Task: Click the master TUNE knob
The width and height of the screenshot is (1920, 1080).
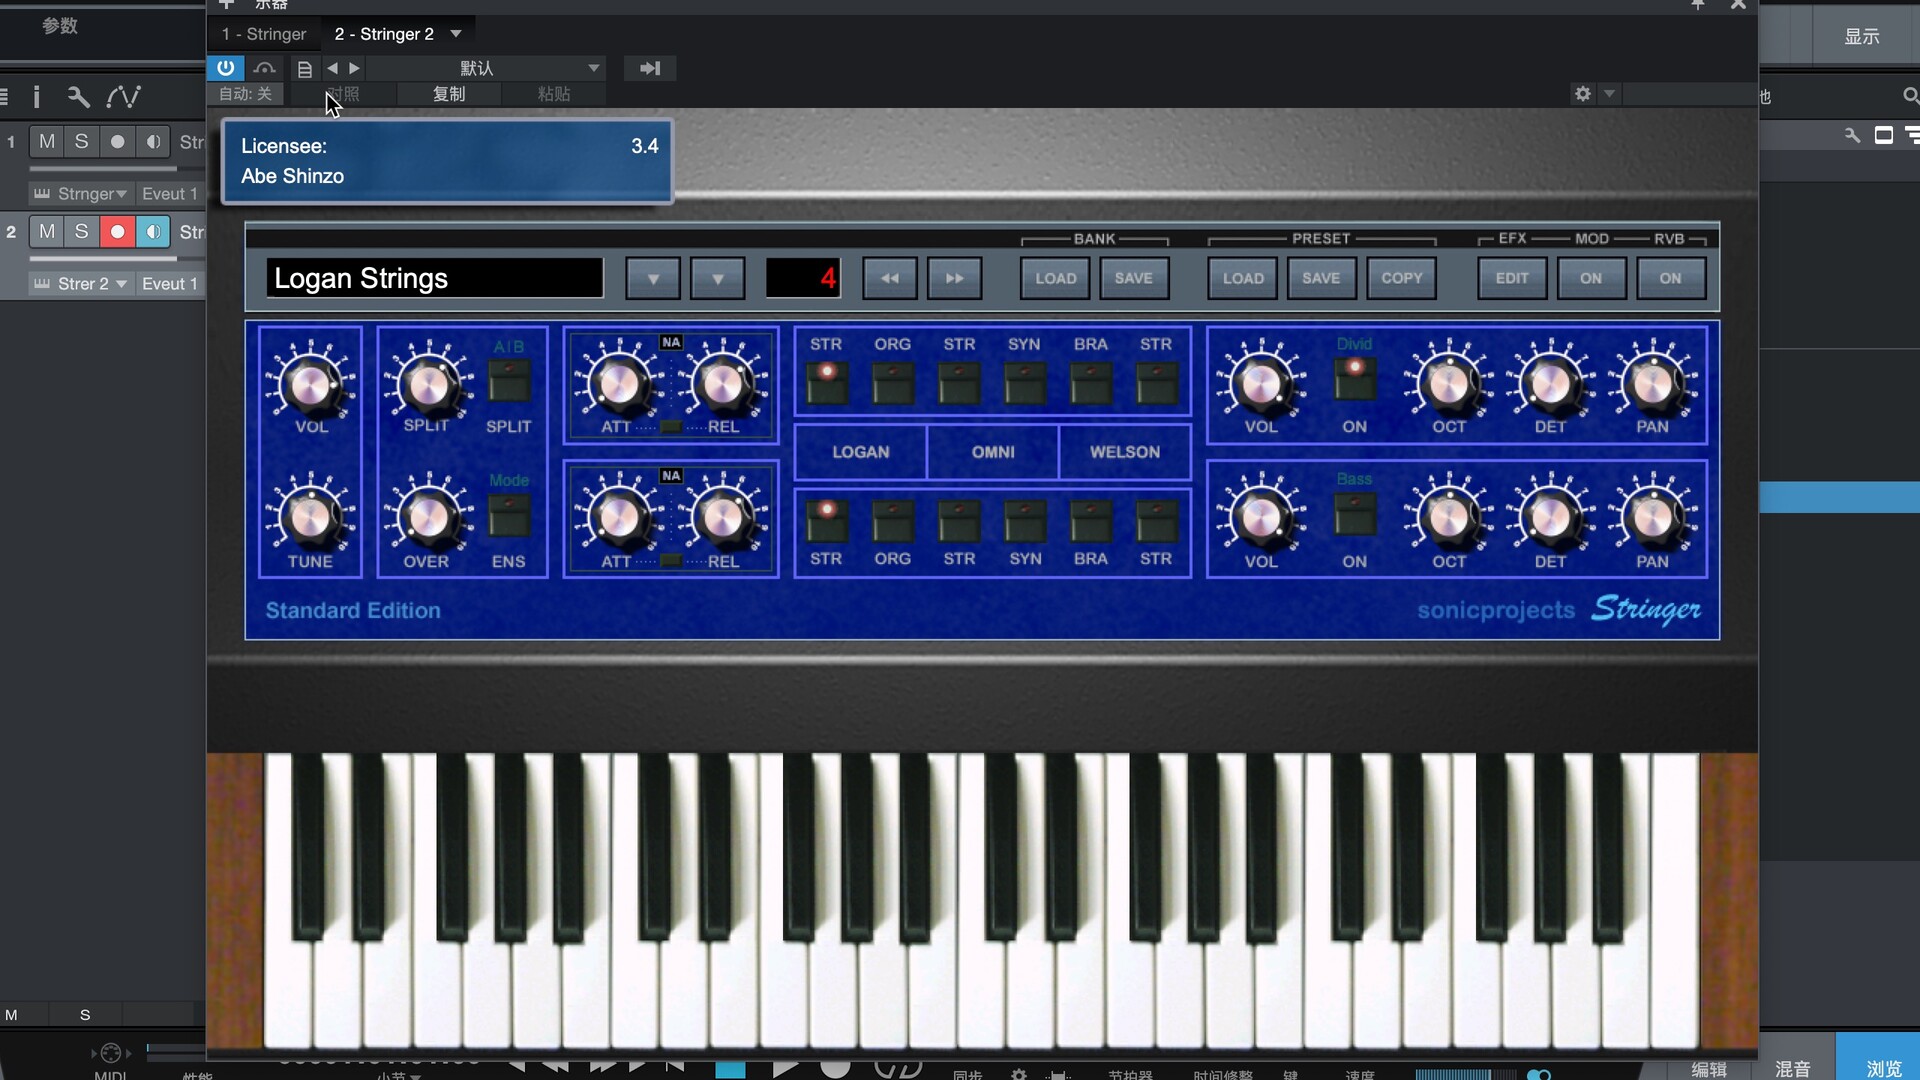Action: tap(310, 518)
